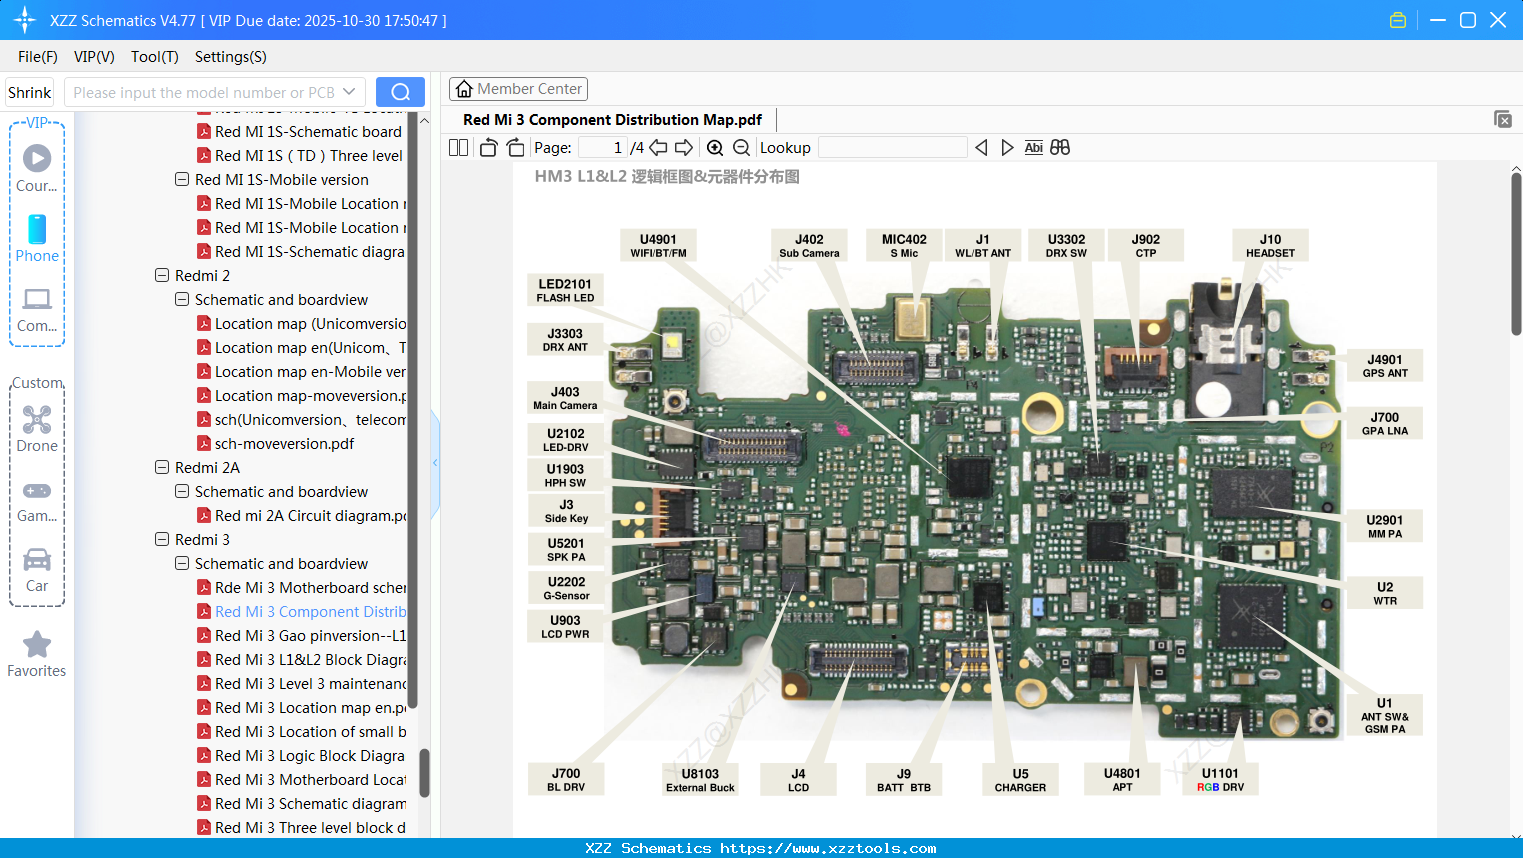Click the XZZ Schematics app logo

pos(25,20)
